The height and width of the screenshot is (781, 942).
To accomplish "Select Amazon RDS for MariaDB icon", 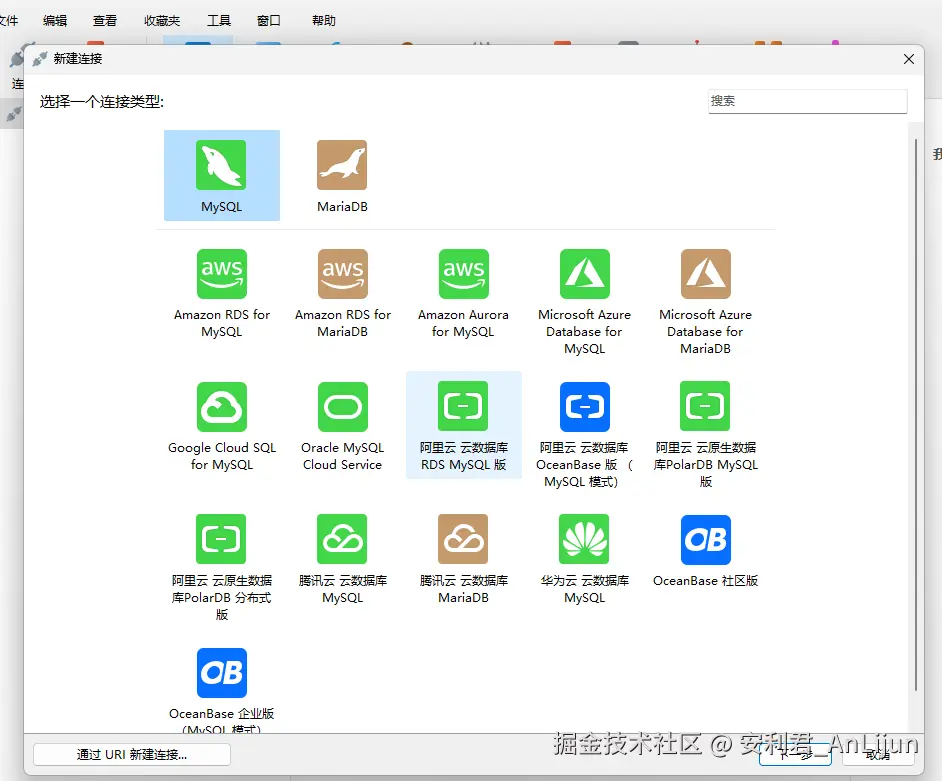I will click(x=342, y=273).
